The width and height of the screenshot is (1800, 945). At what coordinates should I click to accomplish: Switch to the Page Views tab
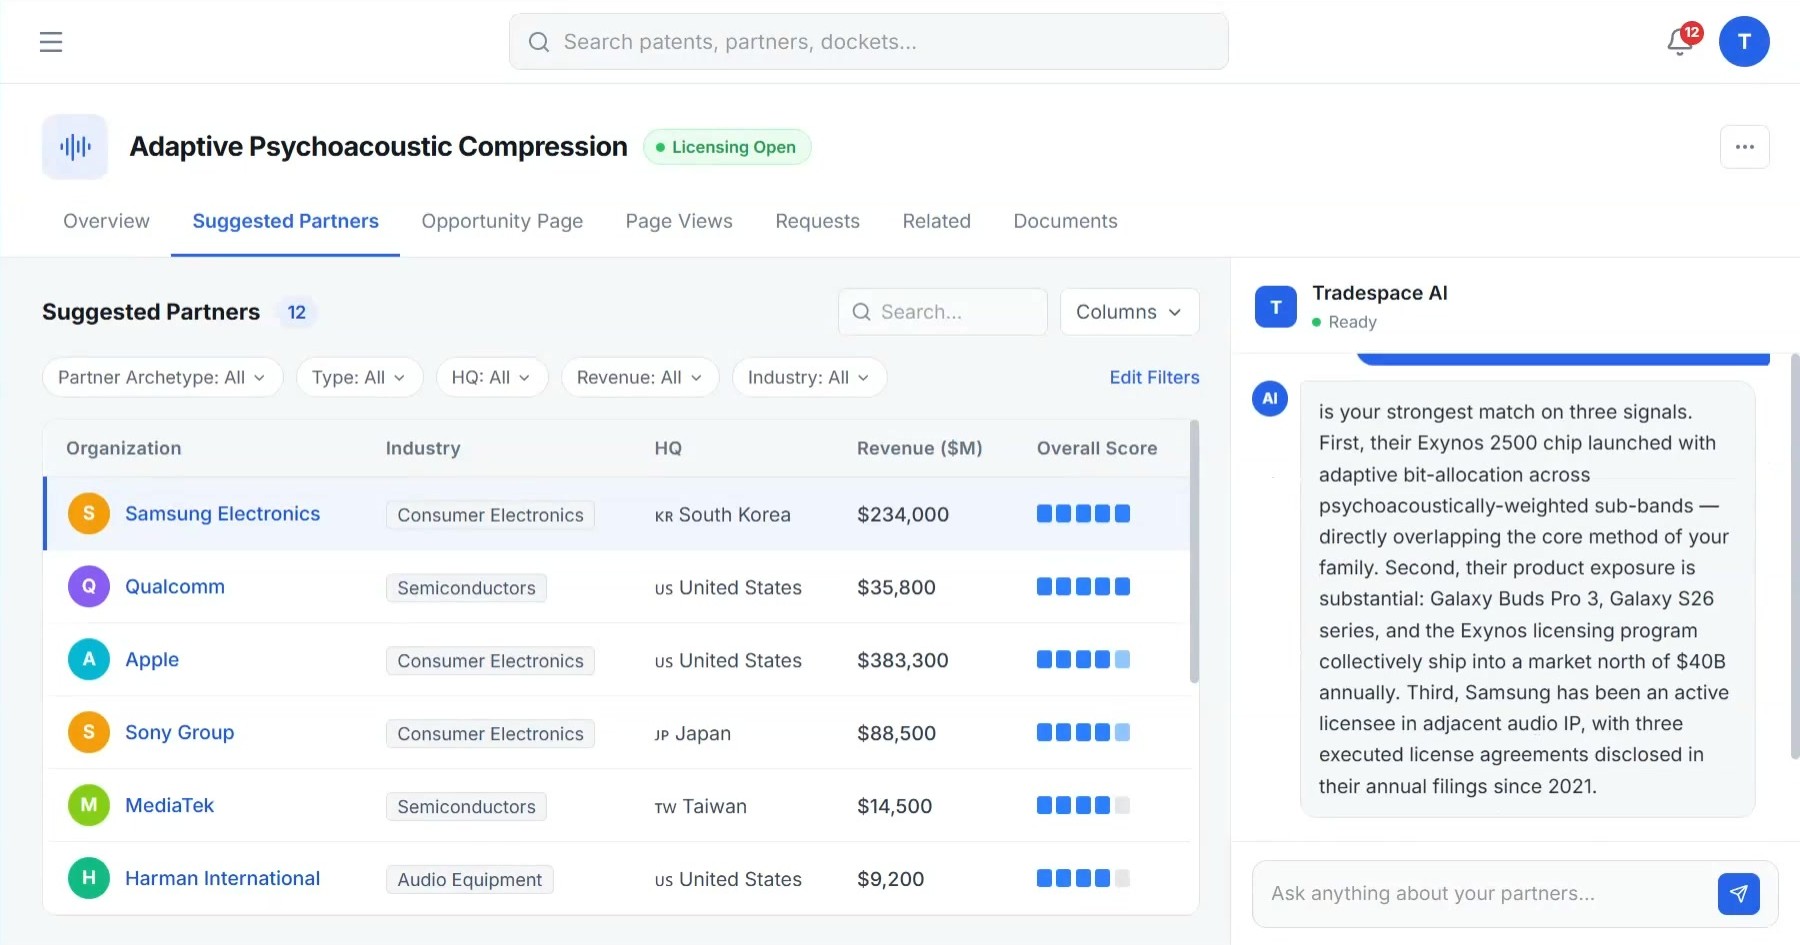tap(679, 221)
